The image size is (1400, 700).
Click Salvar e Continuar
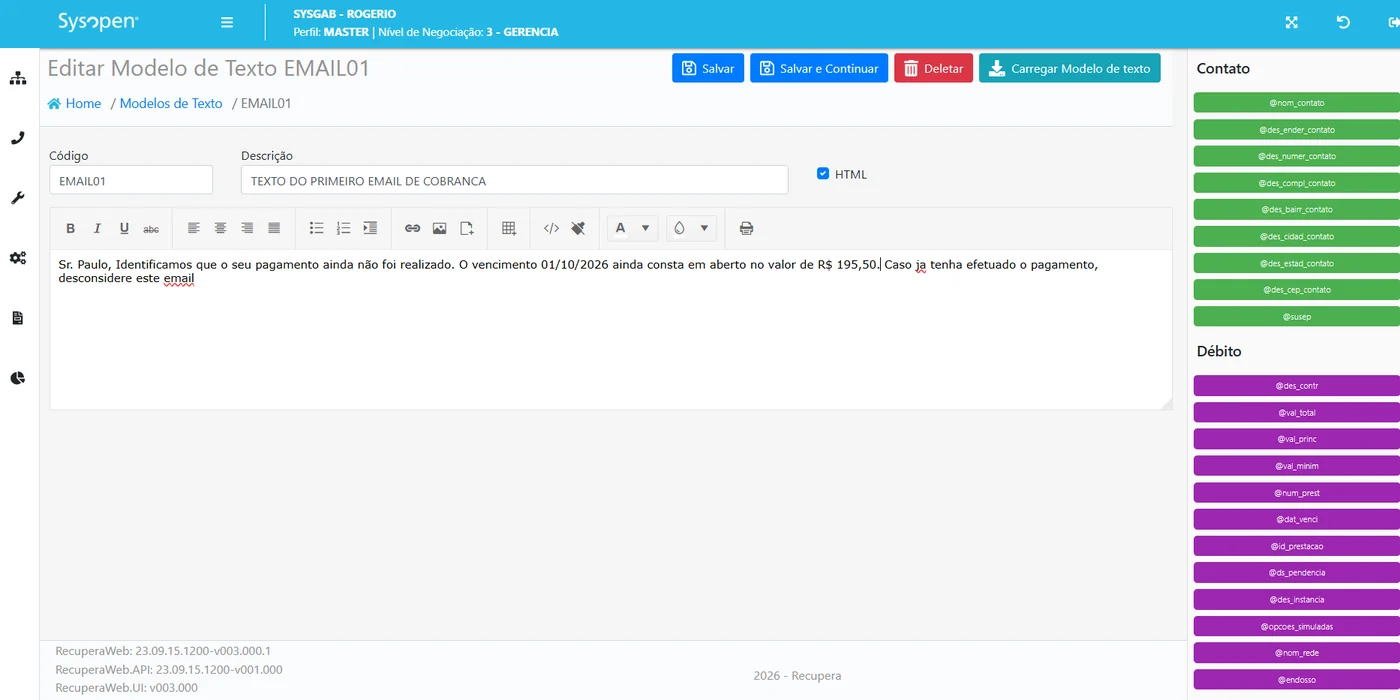(x=819, y=68)
